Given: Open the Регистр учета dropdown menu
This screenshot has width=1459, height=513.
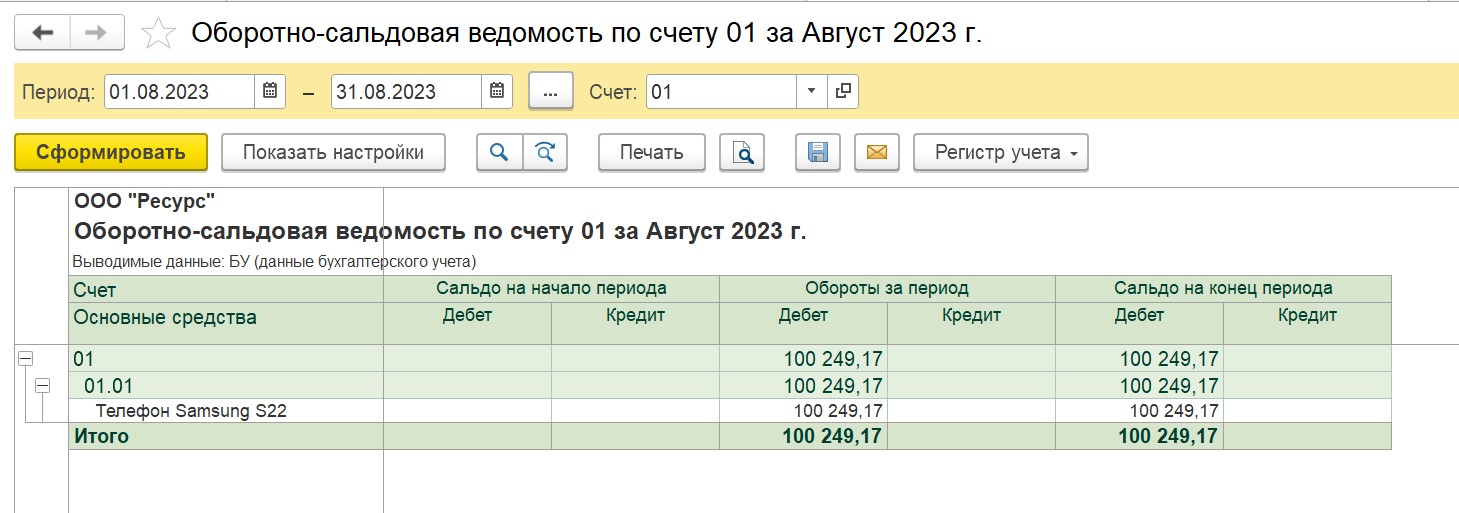Looking at the screenshot, I should (1001, 152).
